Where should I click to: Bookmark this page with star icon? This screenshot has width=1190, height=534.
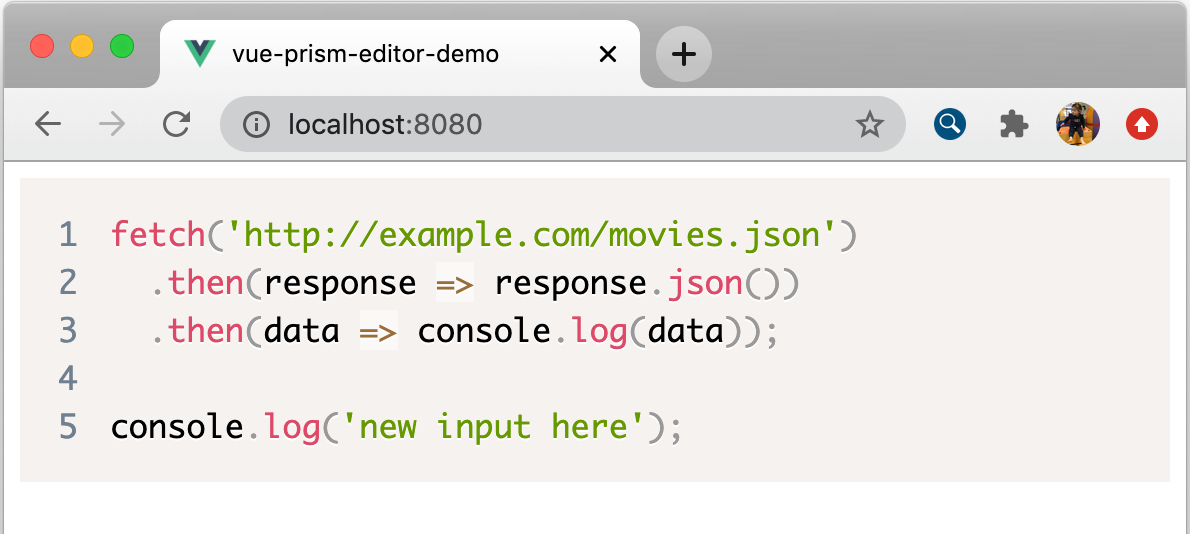(869, 124)
